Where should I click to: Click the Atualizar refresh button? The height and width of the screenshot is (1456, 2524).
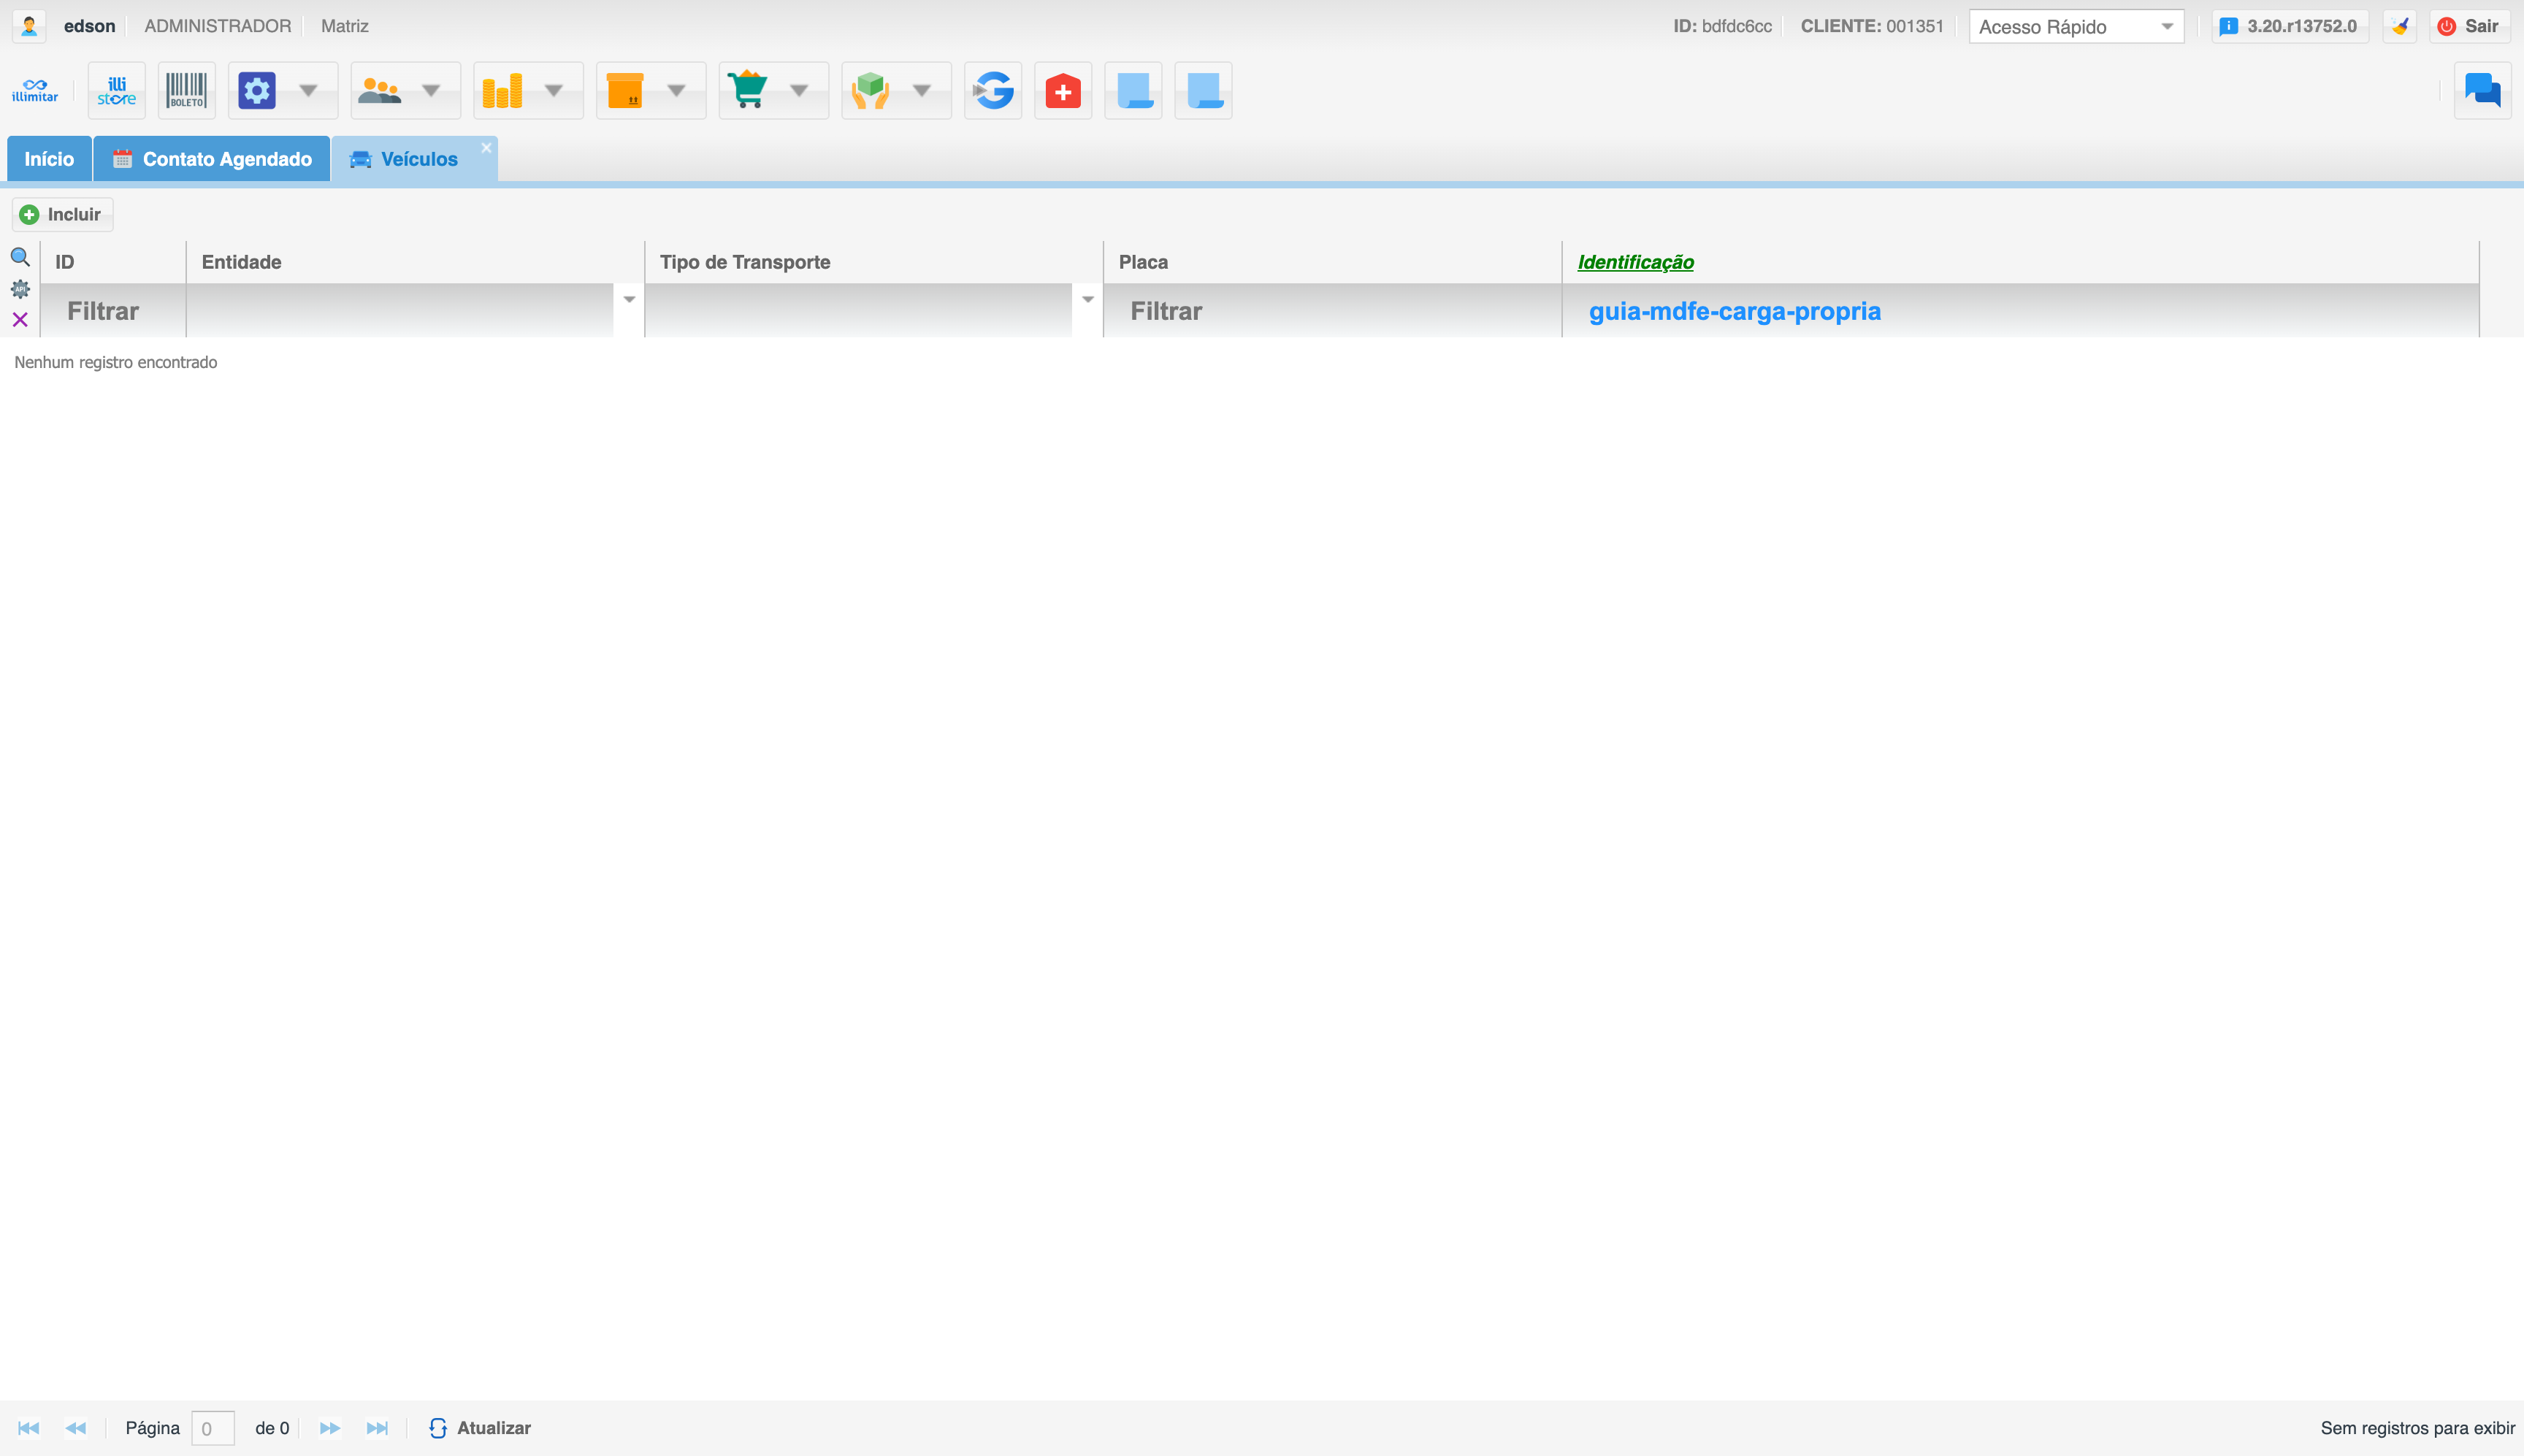[480, 1428]
